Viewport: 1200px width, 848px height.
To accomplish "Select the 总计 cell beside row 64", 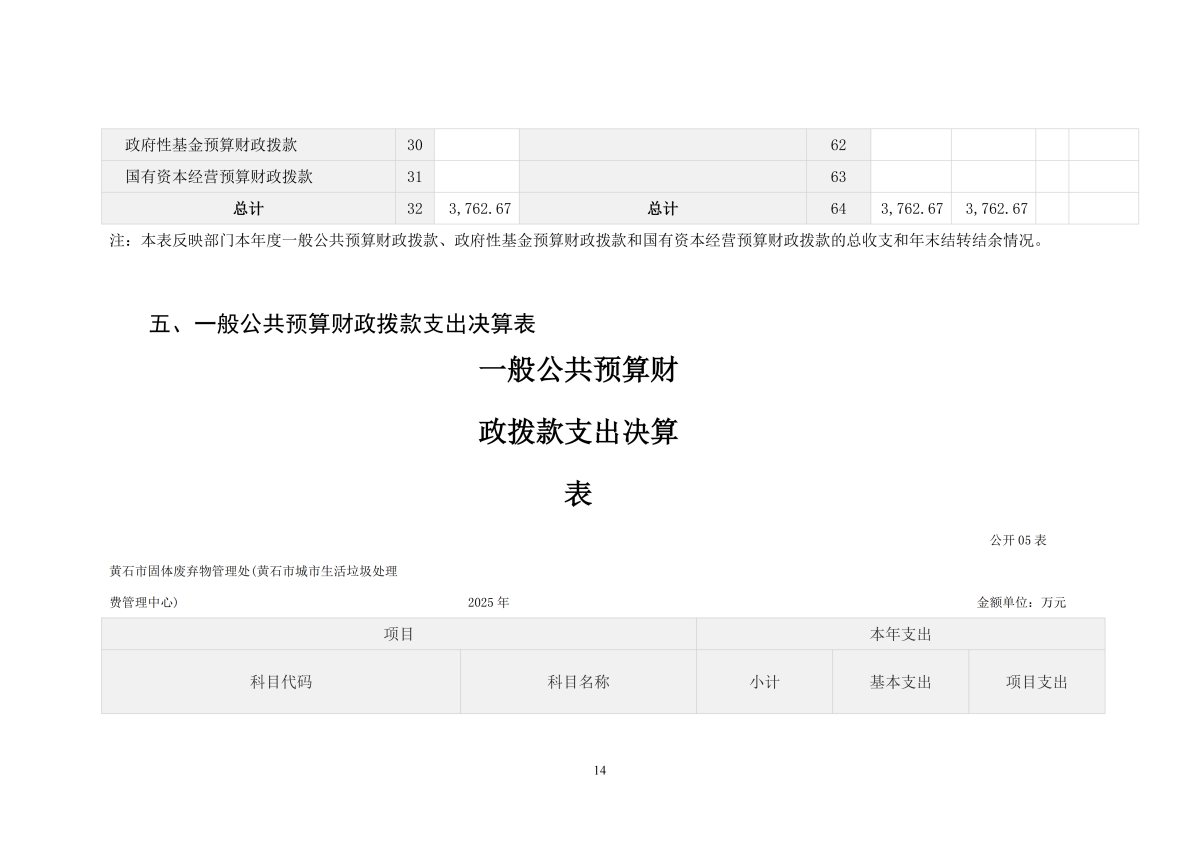I will [662, 209].
